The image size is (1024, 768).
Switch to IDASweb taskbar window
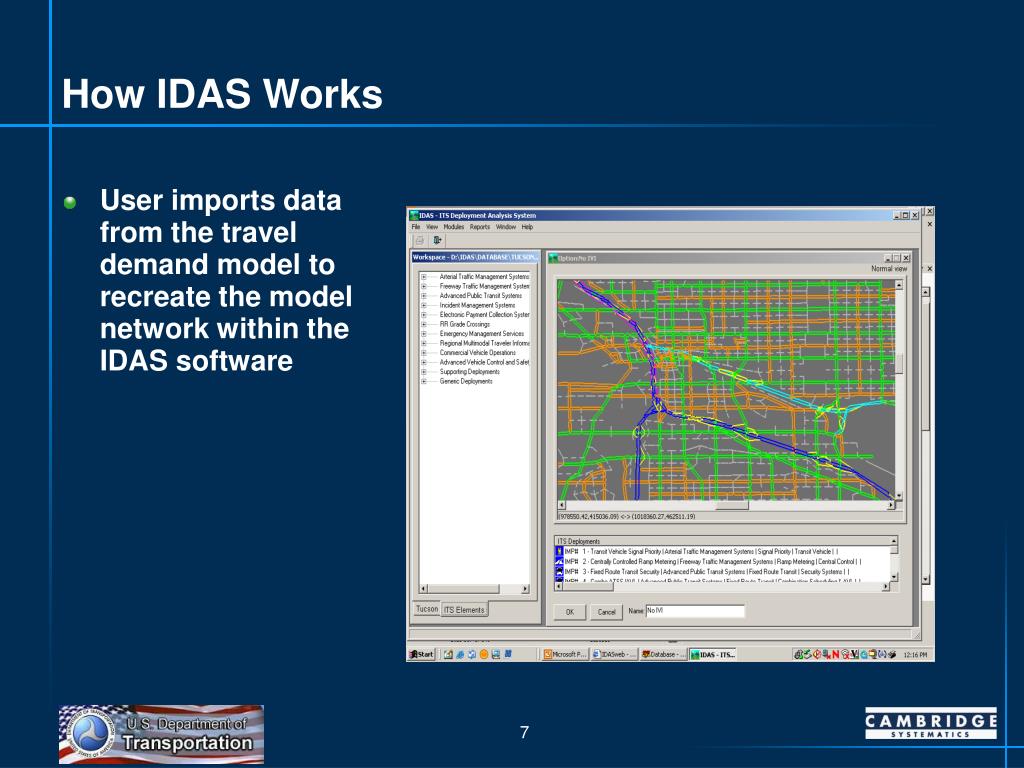[614, 654]
